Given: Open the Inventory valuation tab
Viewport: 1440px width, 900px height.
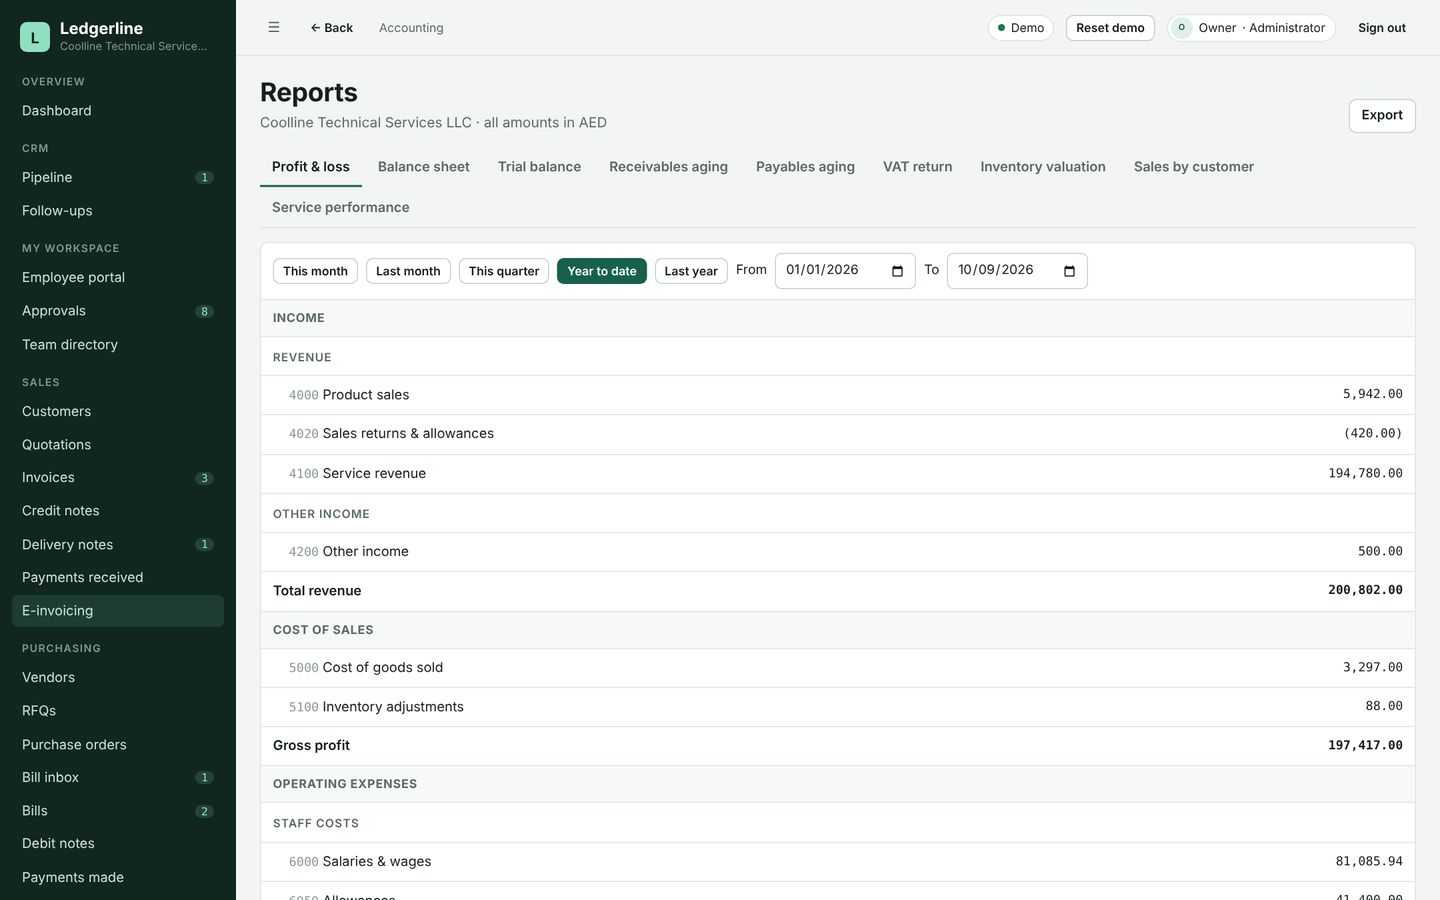Looking at the screenshot, I should click(1043, 167).
